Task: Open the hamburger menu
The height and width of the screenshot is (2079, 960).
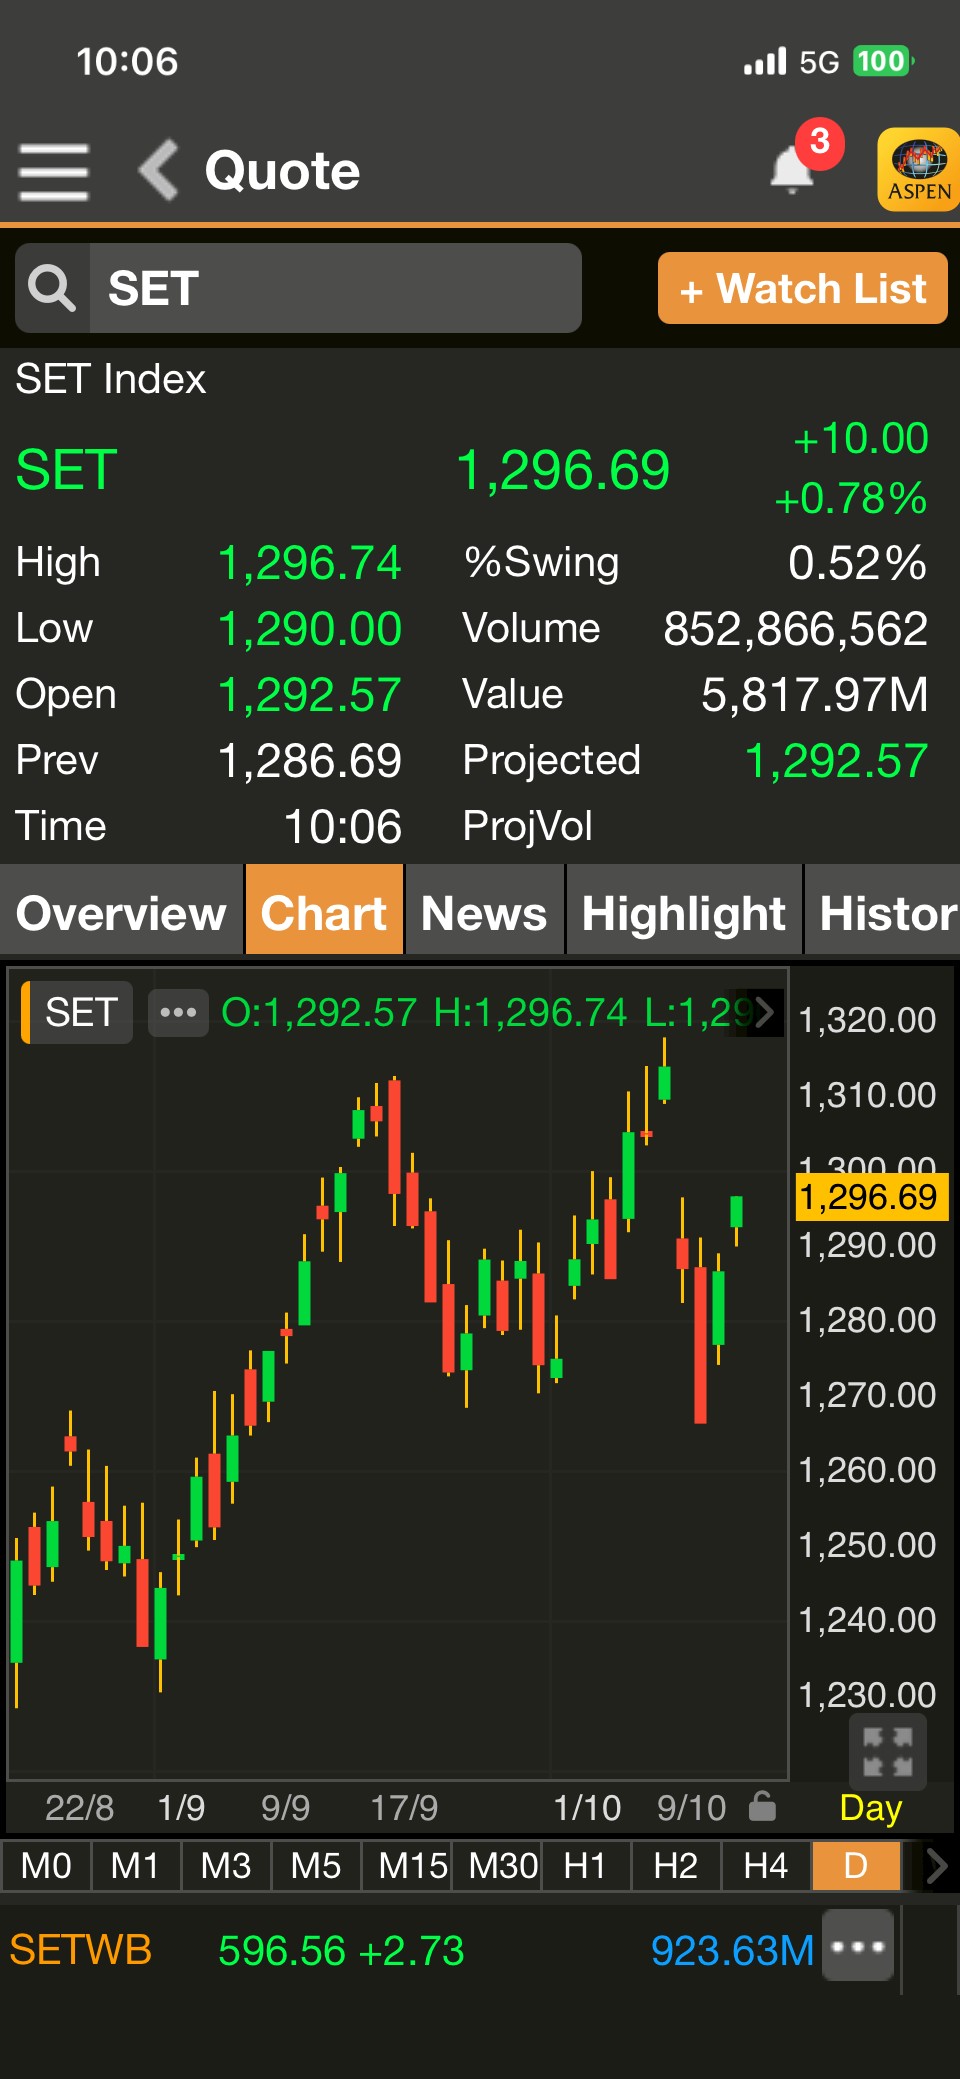Action: (54, 171)
